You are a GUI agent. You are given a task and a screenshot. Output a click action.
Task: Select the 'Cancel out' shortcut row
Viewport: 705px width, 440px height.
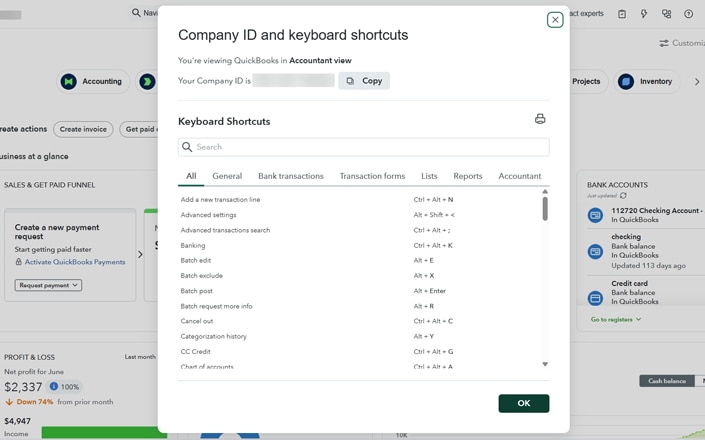[360, 321]
